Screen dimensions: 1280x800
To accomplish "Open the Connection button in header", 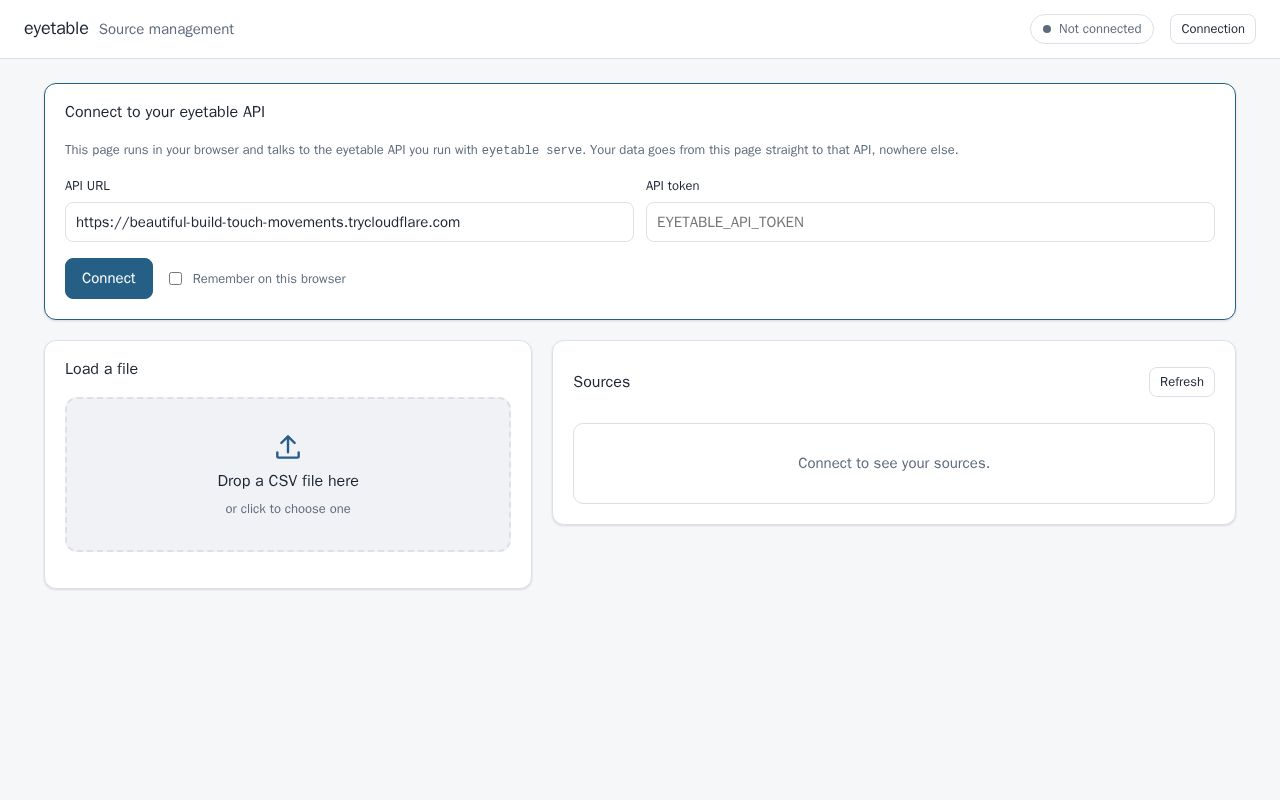I will (x=1212, y=29).
